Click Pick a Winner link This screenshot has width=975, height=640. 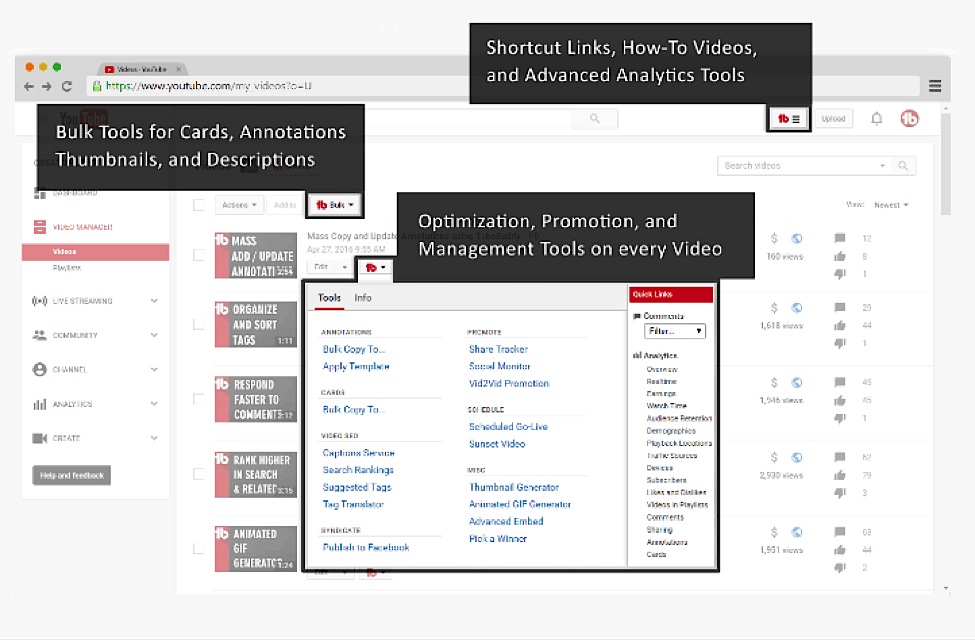click(x=497, y=539)
